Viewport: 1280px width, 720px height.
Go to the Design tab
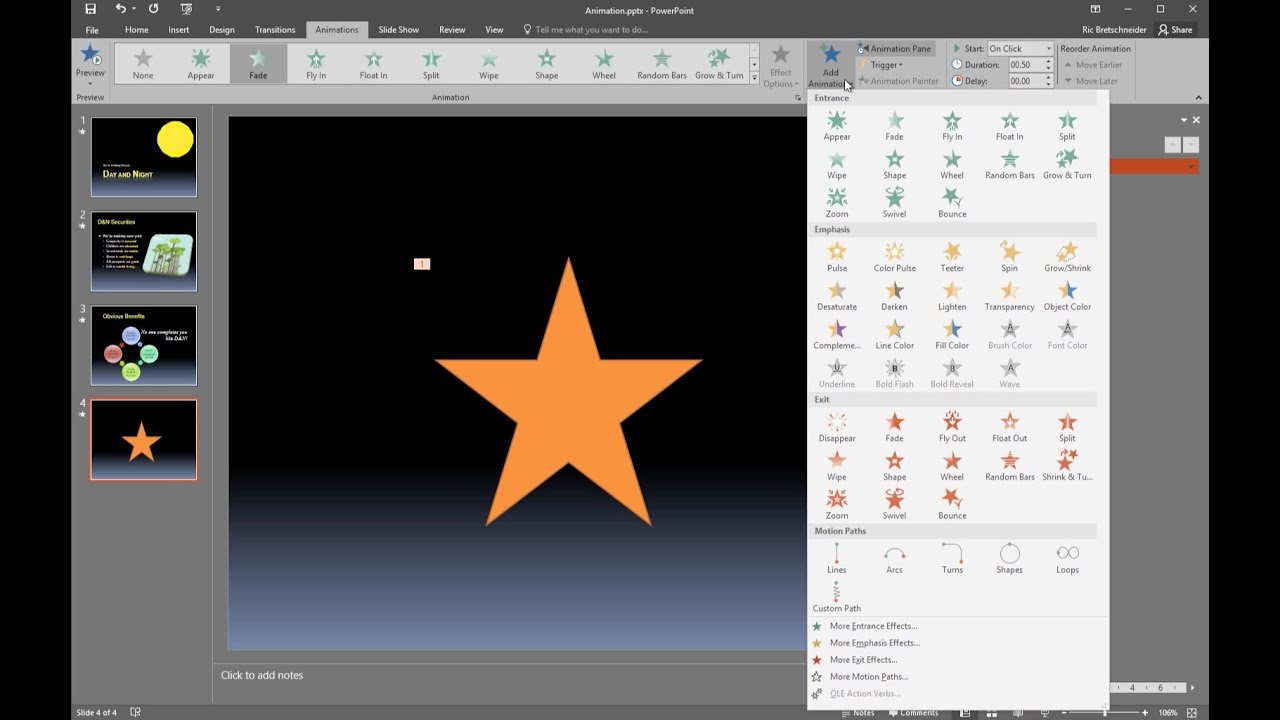222,30
